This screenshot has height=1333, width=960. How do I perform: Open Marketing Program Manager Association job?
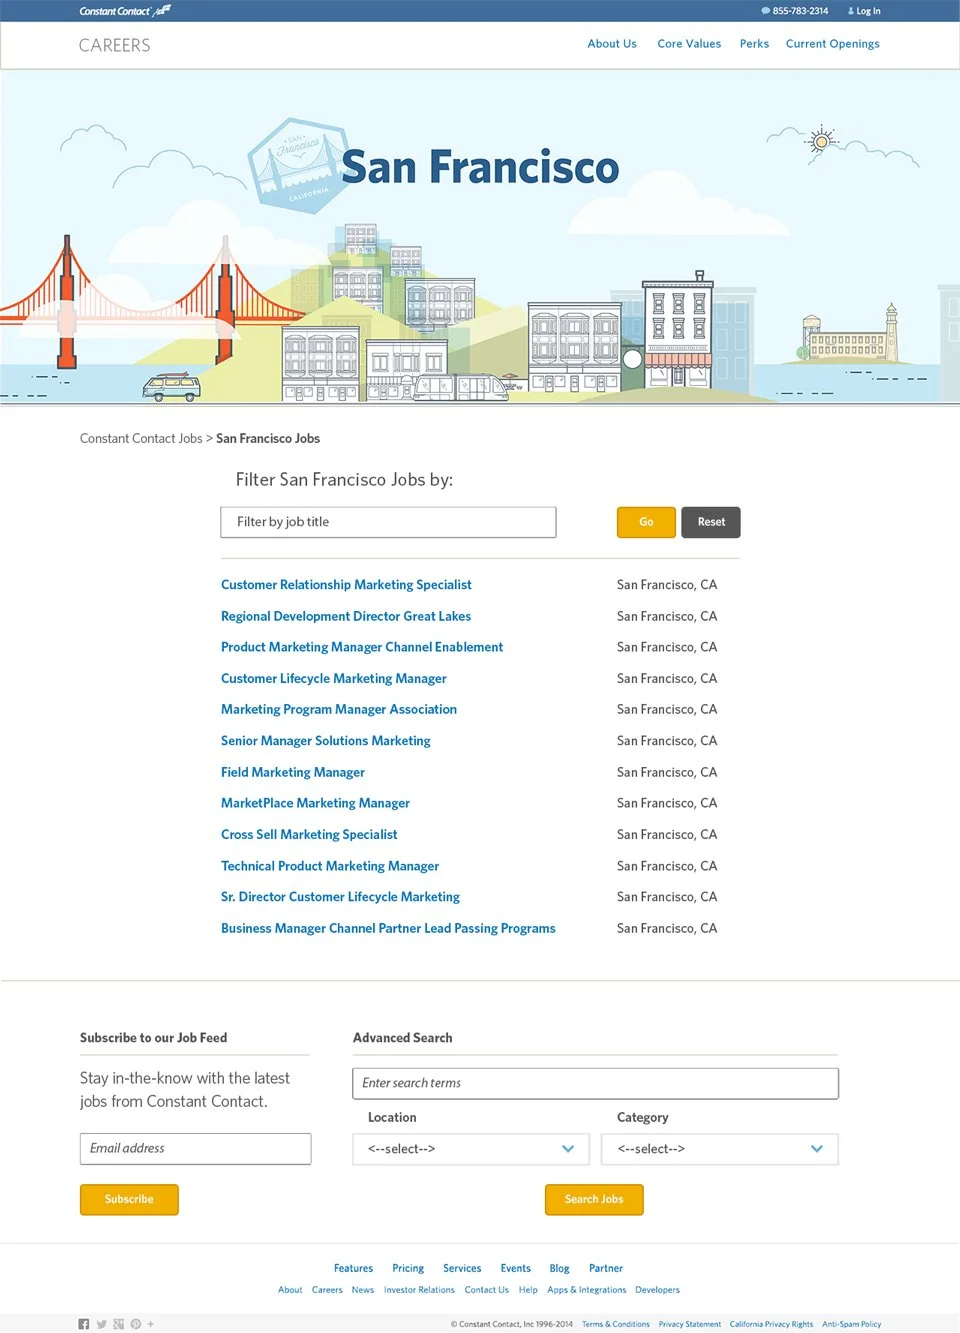(x=339, y=709)
